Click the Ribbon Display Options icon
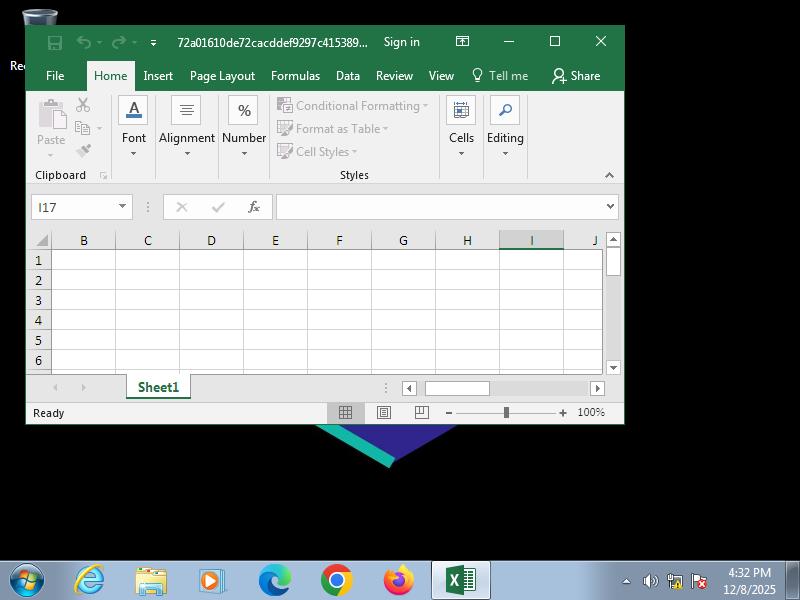The image size is (800, 600). click(x=462, y=42)
